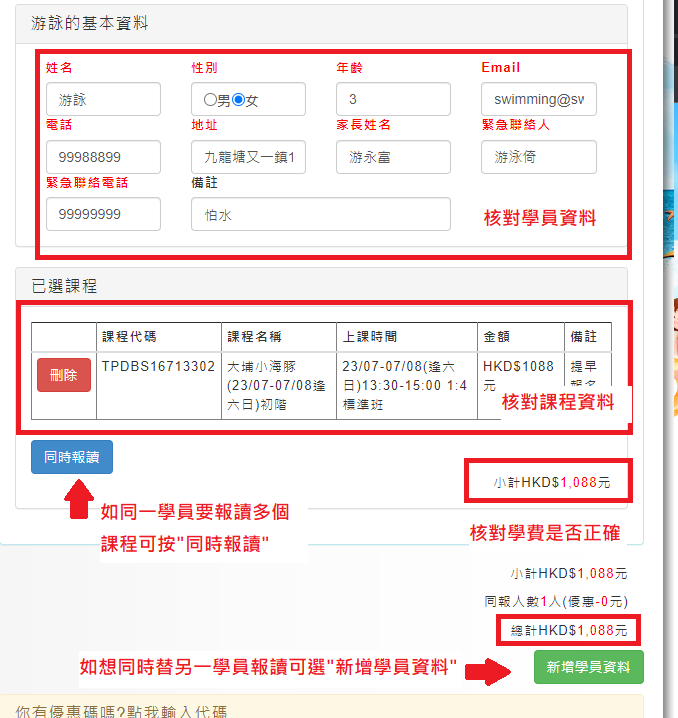Select the 女 gender radio button
Image resolution: width=678 pixels, height=718 pixels.
click(238, 100)
